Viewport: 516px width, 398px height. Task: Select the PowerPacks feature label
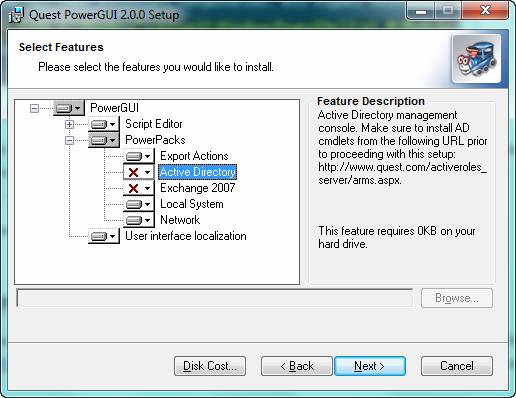coord(155,140)
